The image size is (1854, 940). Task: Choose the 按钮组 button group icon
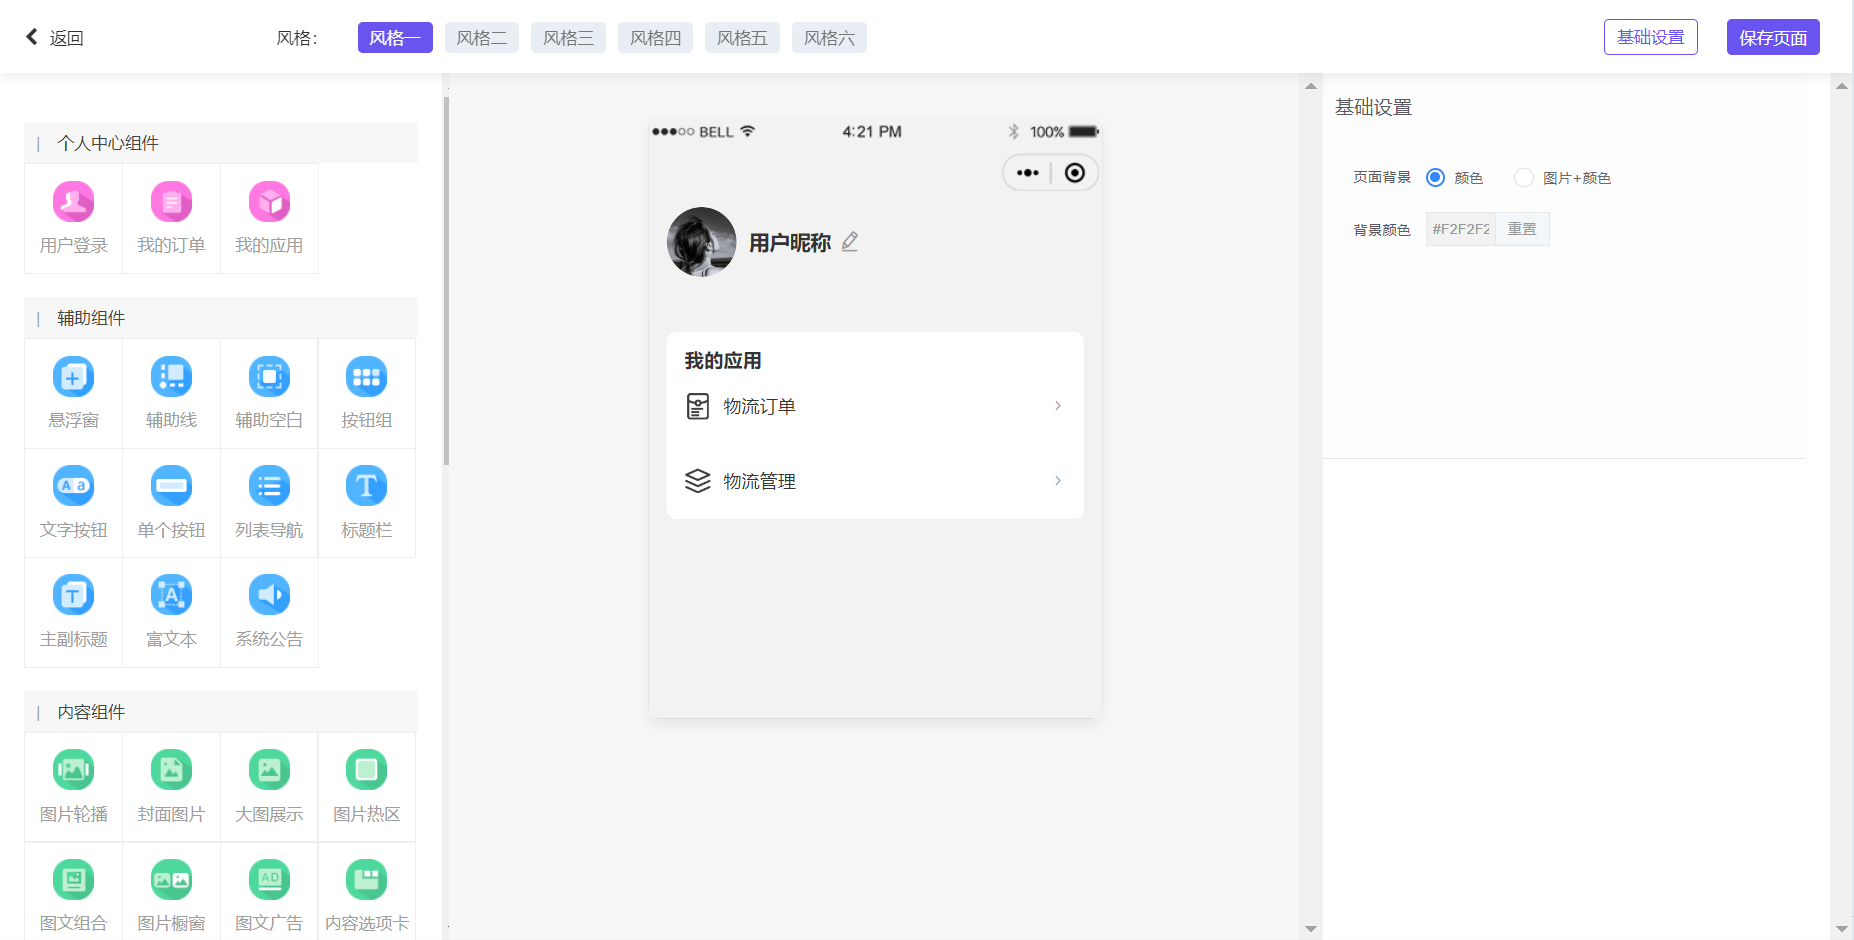(x=366, y=378)
